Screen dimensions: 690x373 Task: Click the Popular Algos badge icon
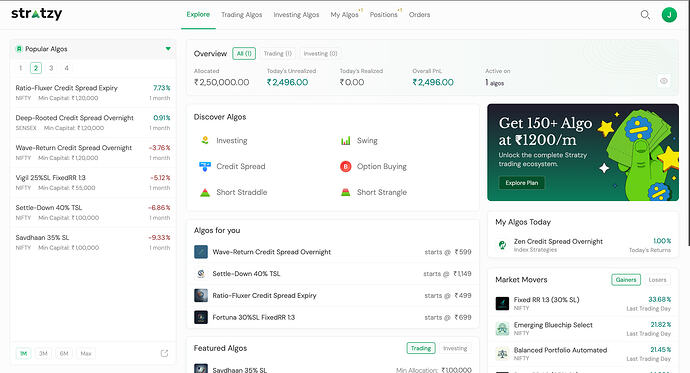(x=19, y=49)
